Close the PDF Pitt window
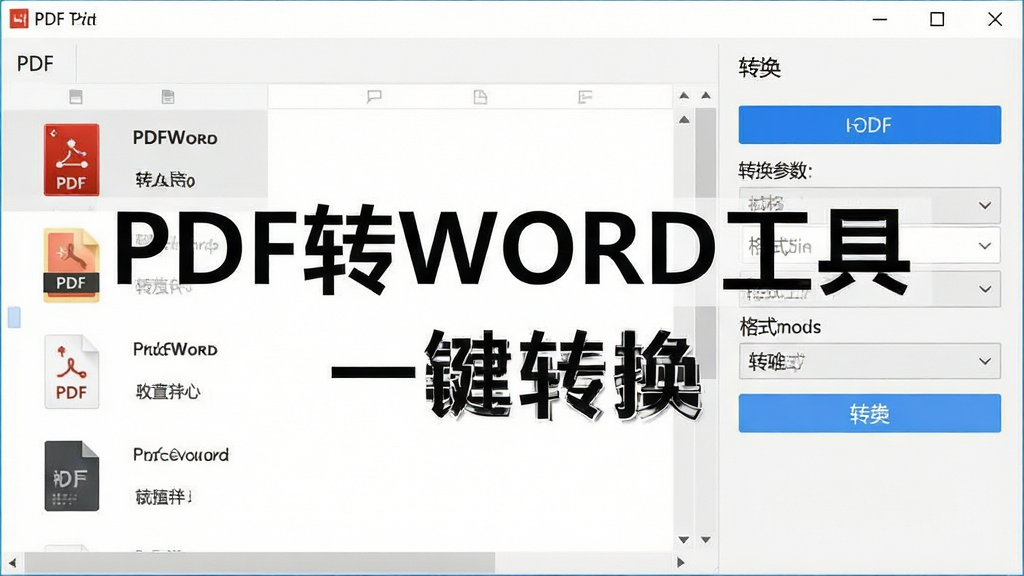Screen dimensions: 1024x576 [x=995, y=20]
